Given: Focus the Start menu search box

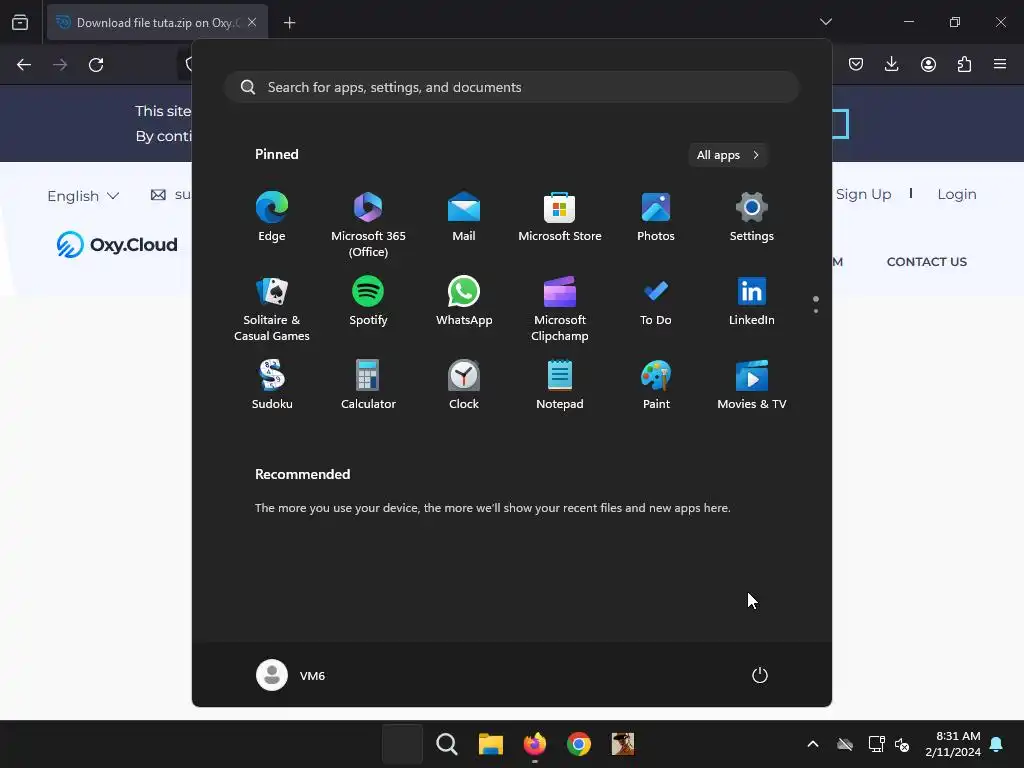Looking at the screenshot, I should click(512, 87).
